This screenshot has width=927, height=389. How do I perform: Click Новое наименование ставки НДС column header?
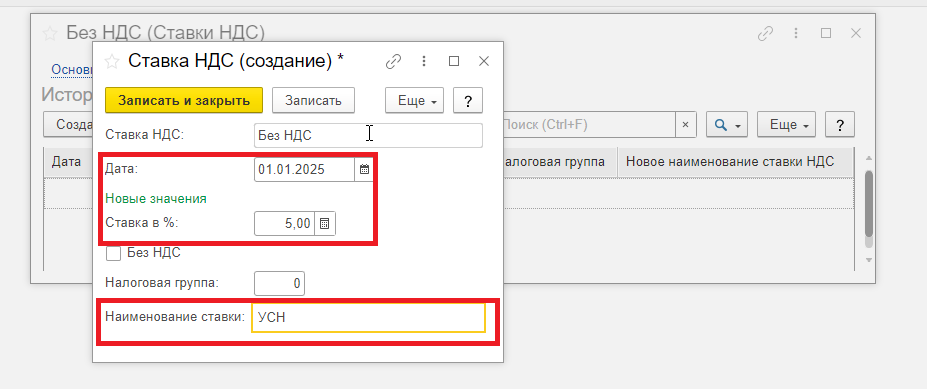coord(735,162)
